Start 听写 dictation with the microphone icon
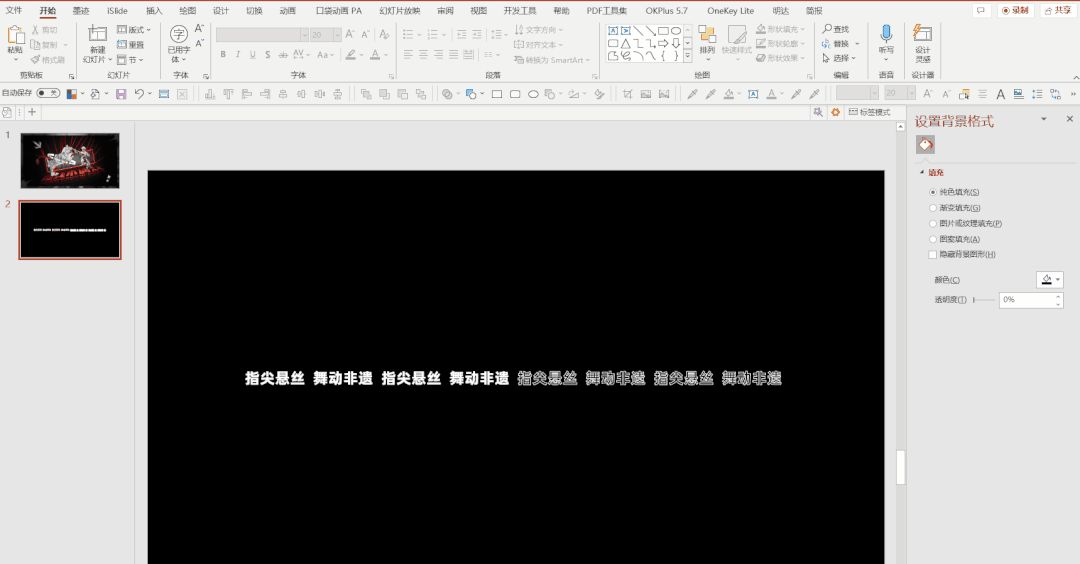Screen dimensions: 1080x564 pyautogui.click(x=886, y=33)
